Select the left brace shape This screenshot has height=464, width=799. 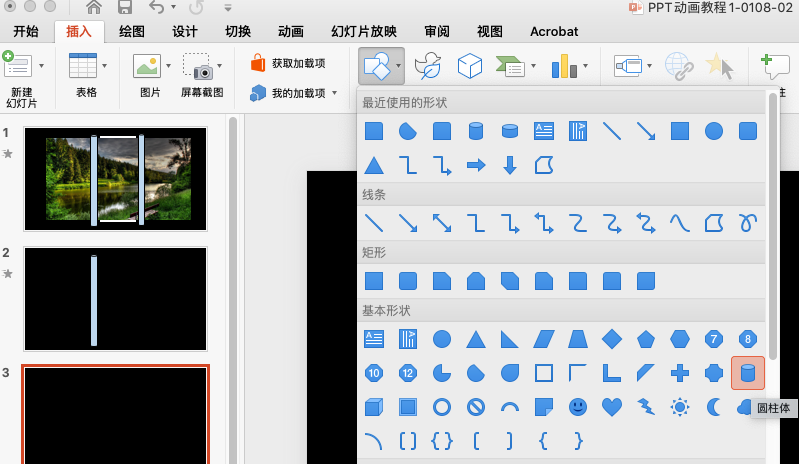[x=544, y=441]
